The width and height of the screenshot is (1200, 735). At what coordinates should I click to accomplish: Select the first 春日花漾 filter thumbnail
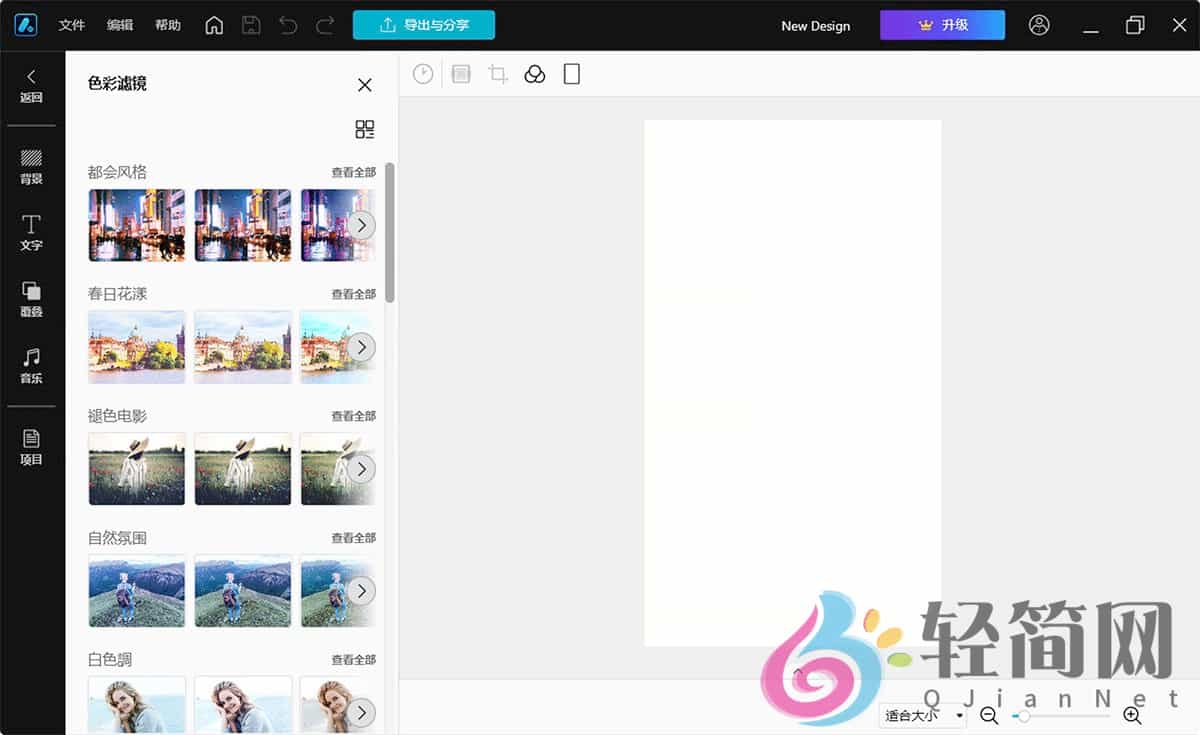coord(136,346)
